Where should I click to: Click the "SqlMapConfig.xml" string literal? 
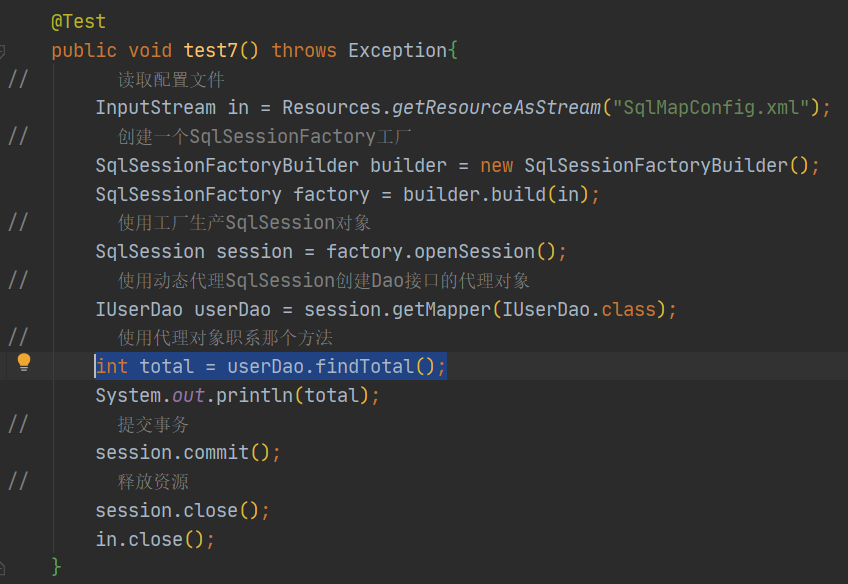[x=711, y=108]
